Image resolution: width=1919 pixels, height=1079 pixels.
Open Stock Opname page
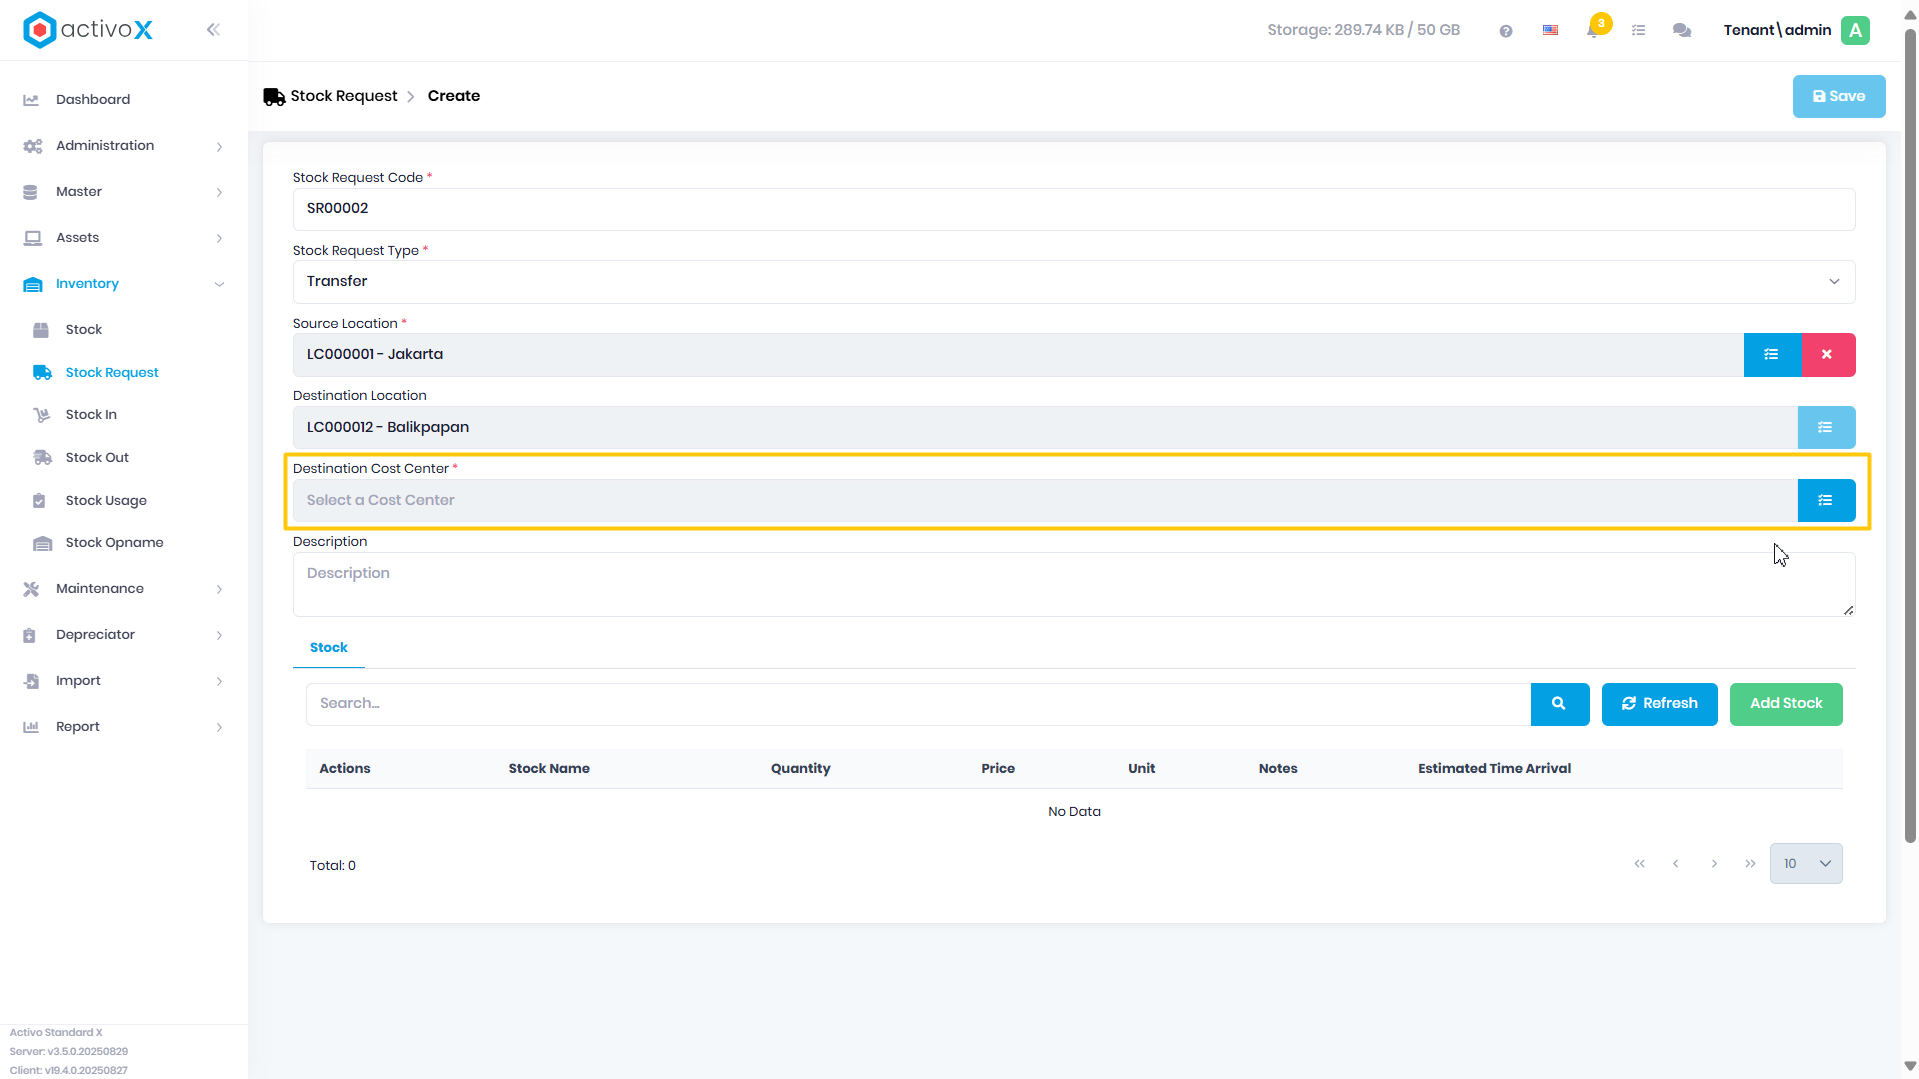(x=114, y=543)
